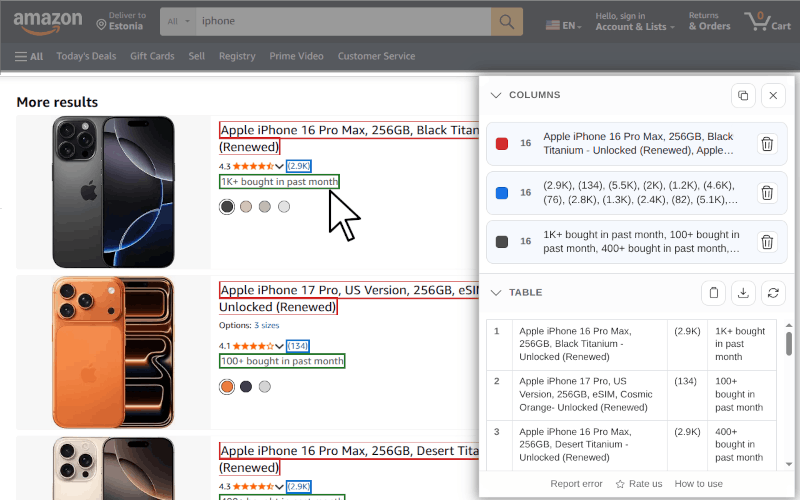Viewport: 800px width, 500px height.
Task: Select silver swatch on iPhone 17 Pro
Action: click(264, 387)
